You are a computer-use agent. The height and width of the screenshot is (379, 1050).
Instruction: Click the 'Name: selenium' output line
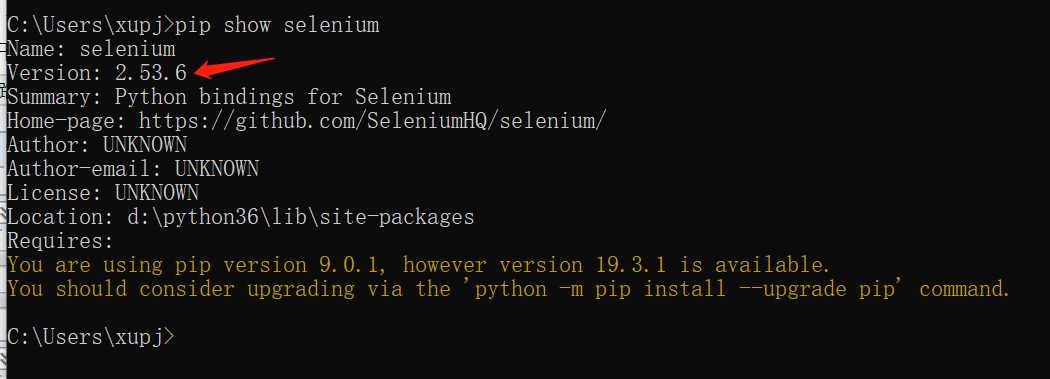click(91, 49)
